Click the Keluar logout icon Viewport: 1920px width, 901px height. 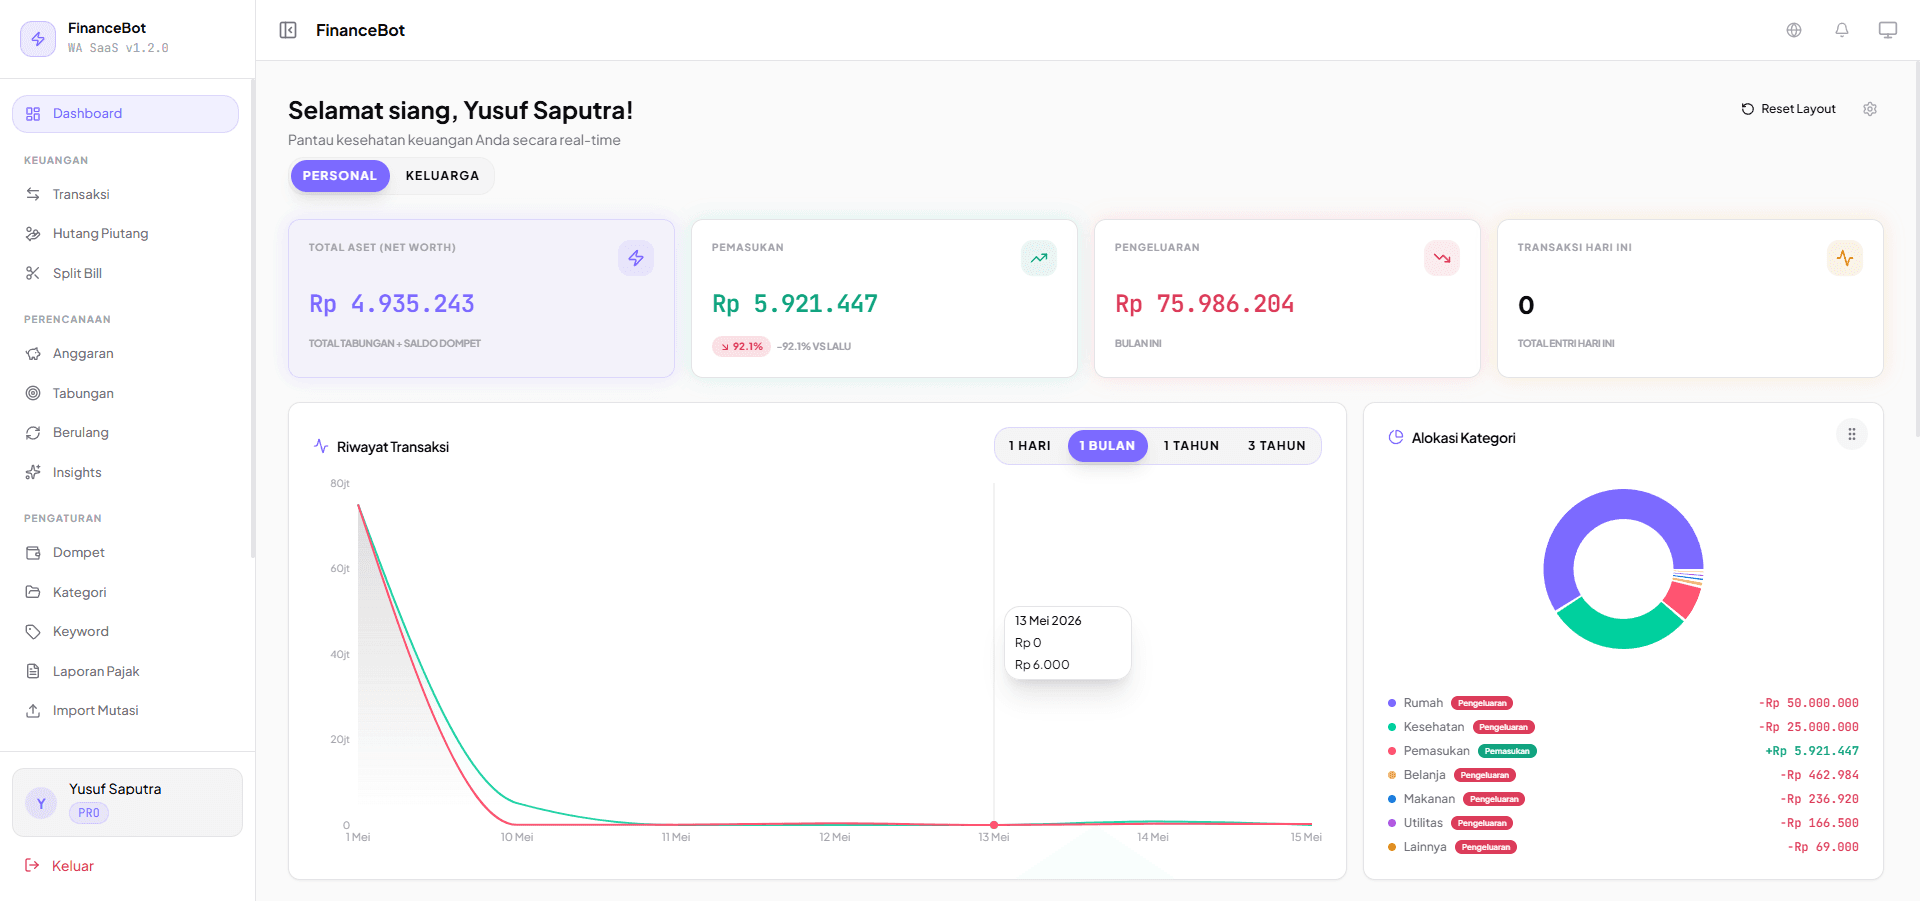pos(32,865)
